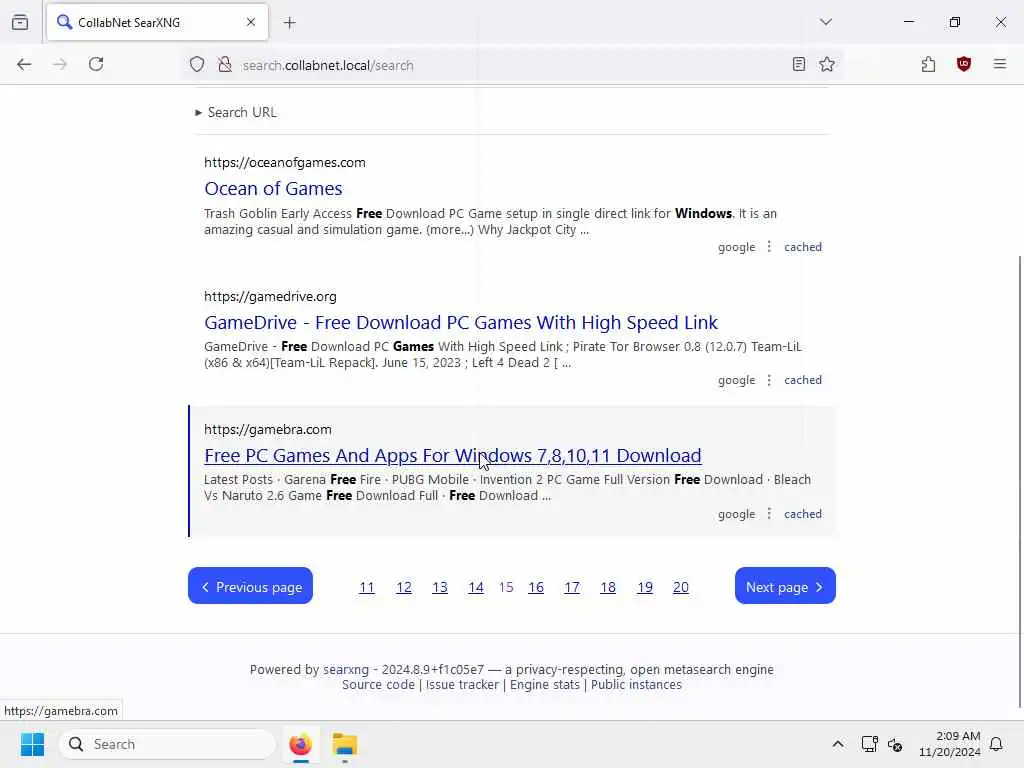Image resolution: width=1024 pixels, height=768 pixels.
Task: Go back to the previous page arrow
Action: point(24,64)
